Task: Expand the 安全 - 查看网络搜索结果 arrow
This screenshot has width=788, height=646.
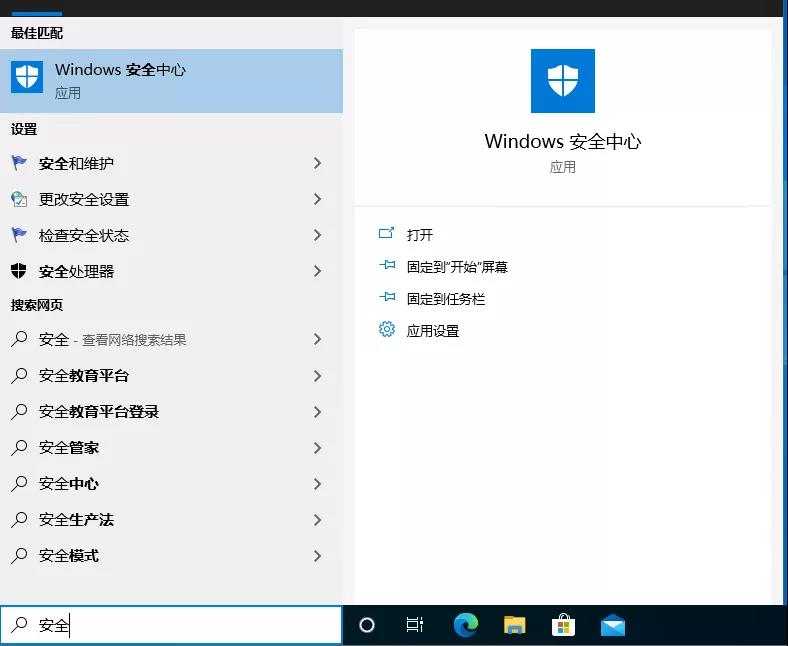Action: [317, 339]
